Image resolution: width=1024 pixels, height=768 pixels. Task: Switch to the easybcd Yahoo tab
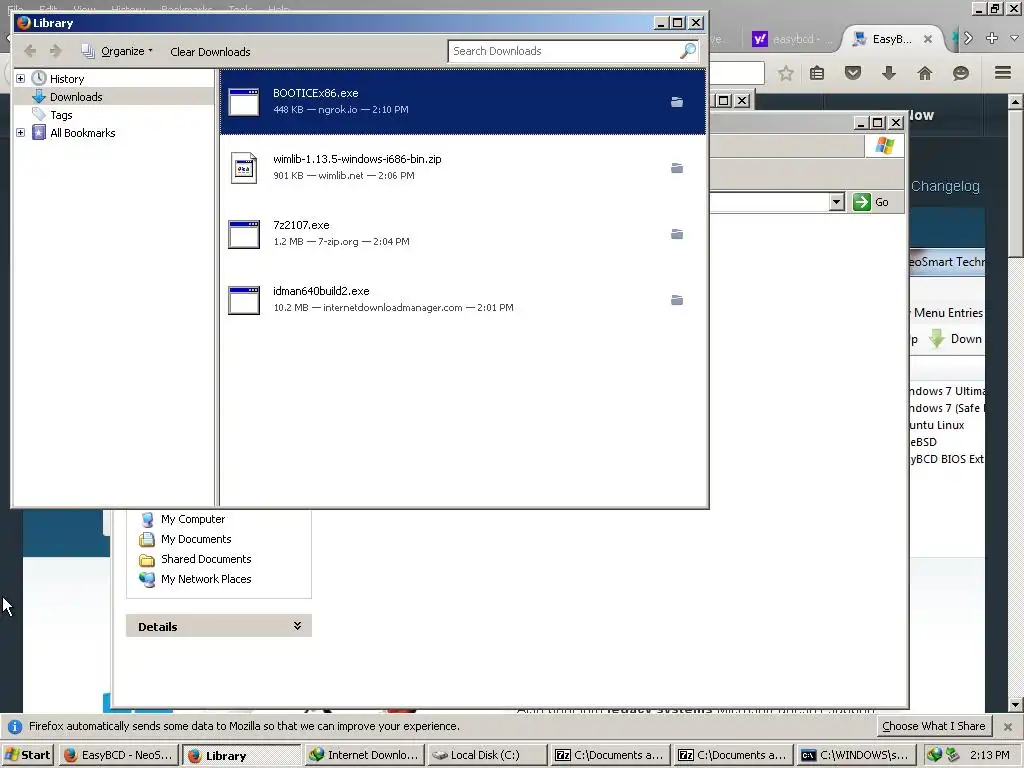(x=793, y=39)
